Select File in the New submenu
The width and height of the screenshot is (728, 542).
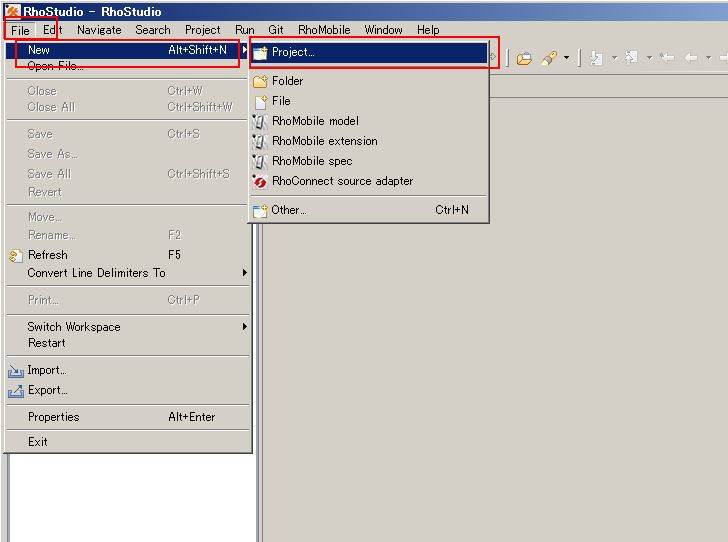click(369, 101)
